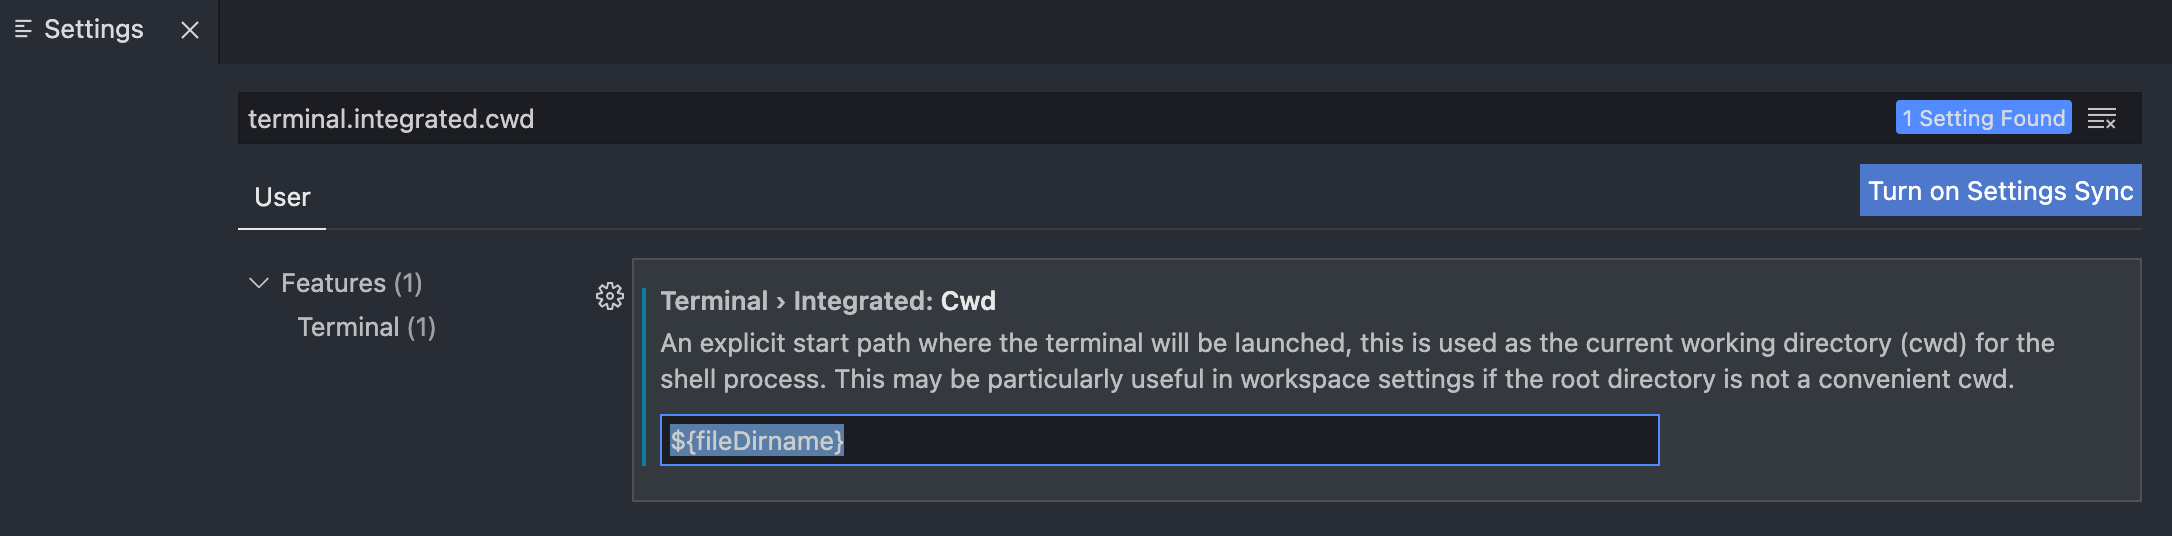
Task: Click the empty editor tab bar area
Action: (x=1200, y=30)
